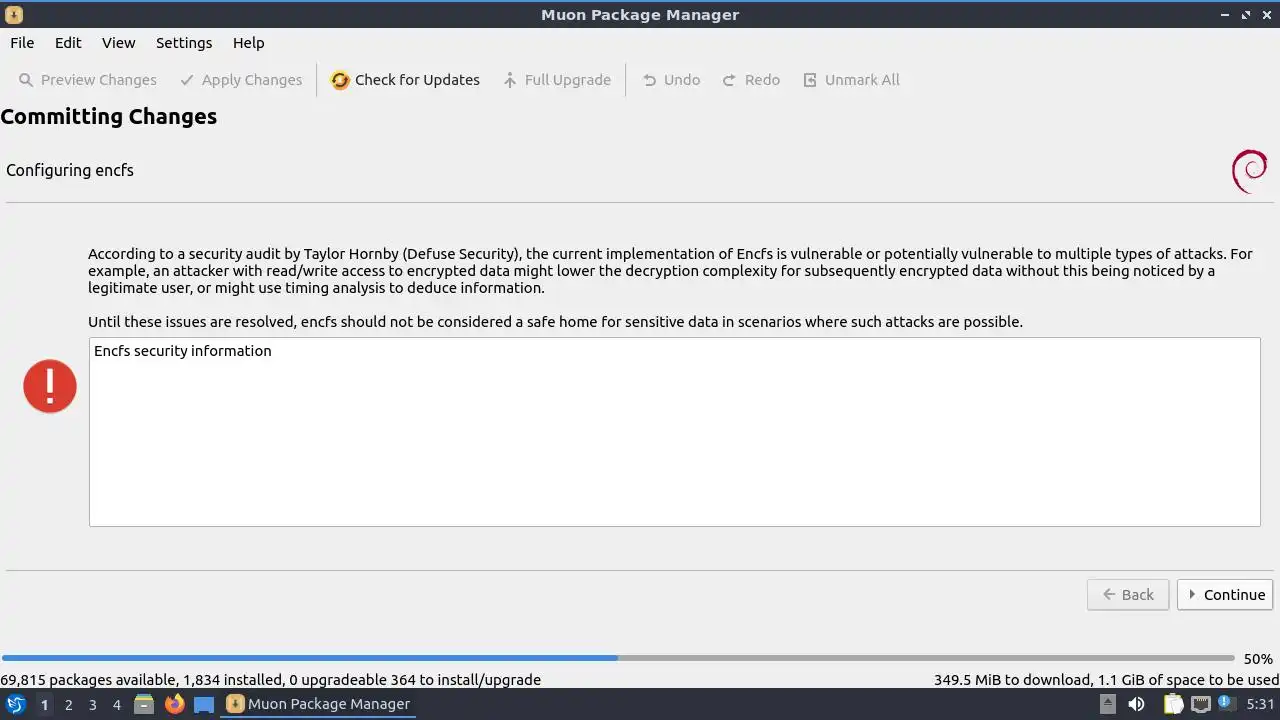The height and width of the screenshot is (720, 1280).
Task: Switch to virtual desktop 2
Action: pyautogui.click(x=68, y=705)
